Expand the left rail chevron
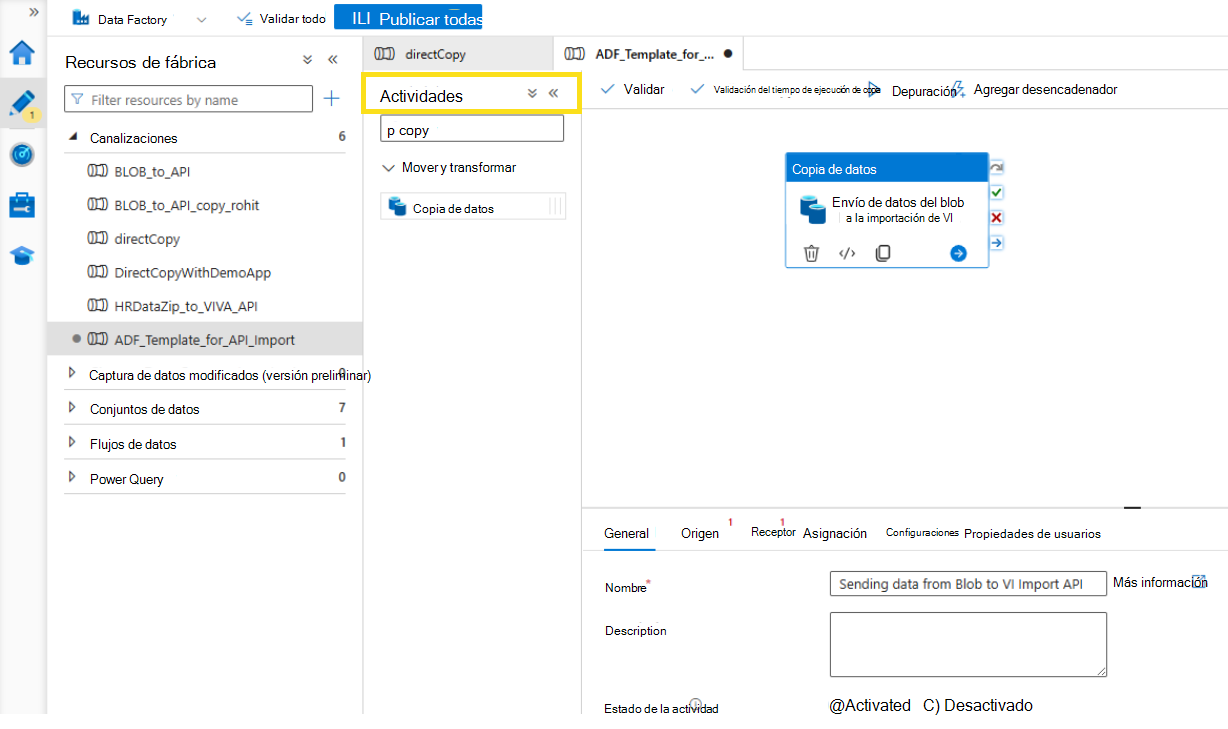Image resolution: width=1228 pixels, height=729 pixels. point(34,12)
